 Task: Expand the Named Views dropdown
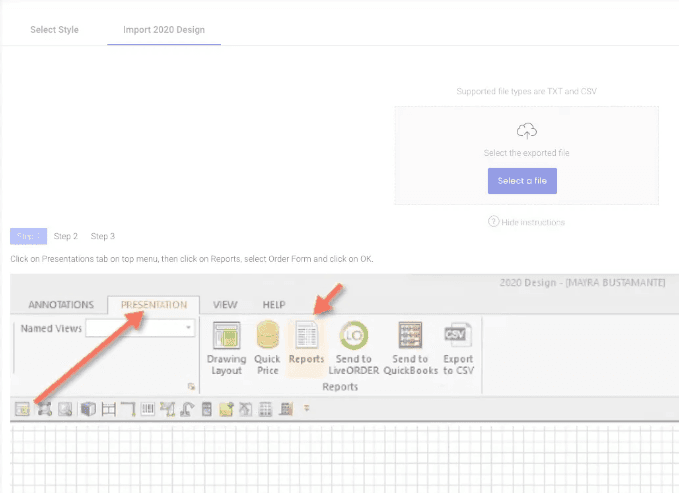click(188, 328)
